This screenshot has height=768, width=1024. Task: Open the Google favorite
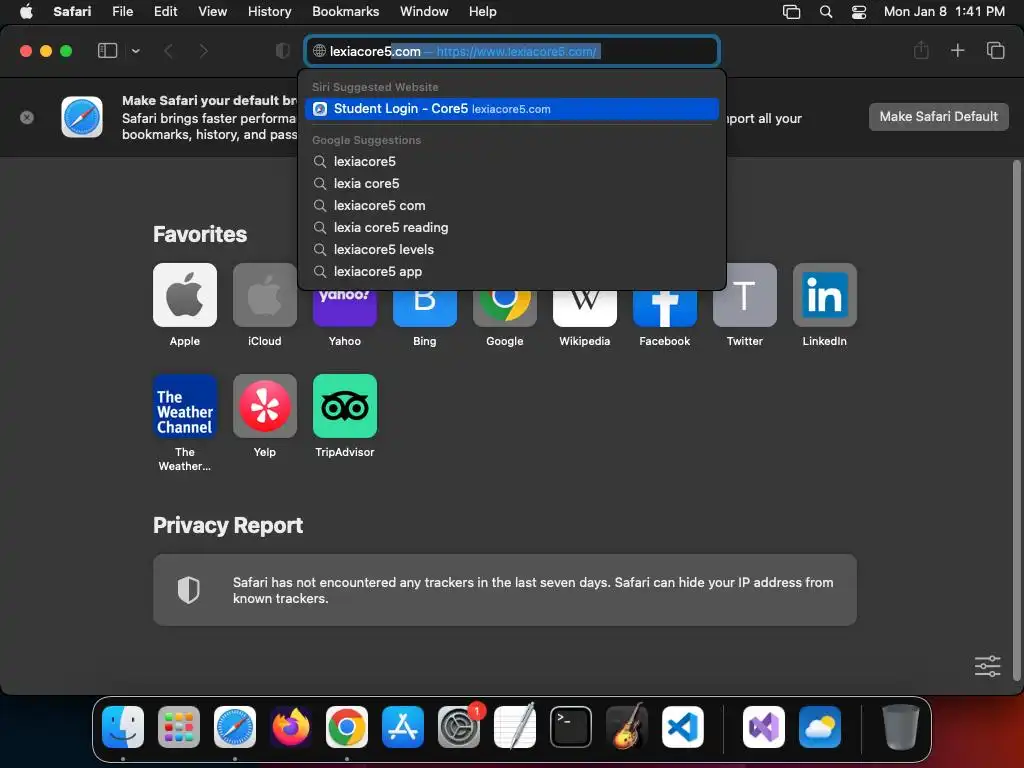click(505, 308)
